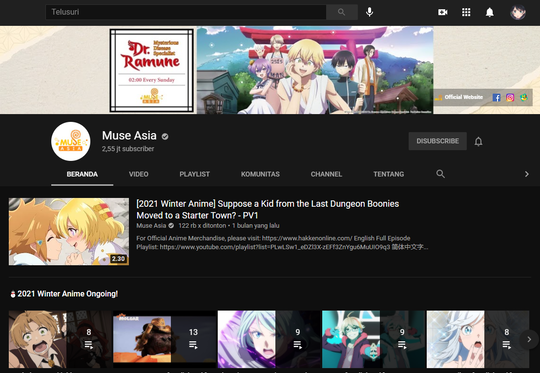Click Muse Asia name under featured video

coord(151,226)
